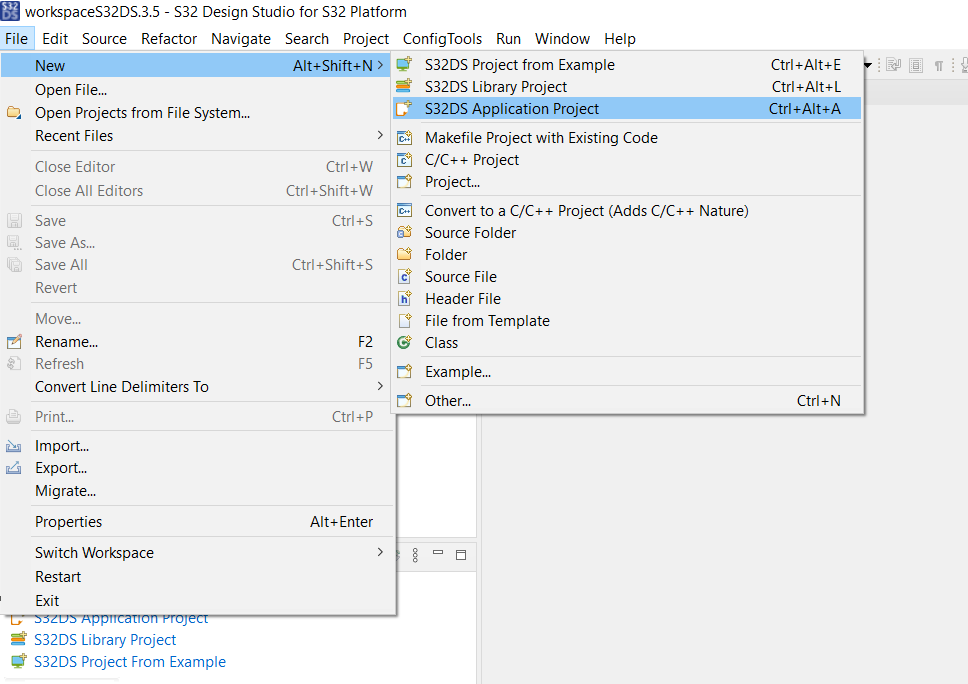Click the S32DS Project From Example link
The width and height of the screenshot is (968, 684).
coord(129,661)
